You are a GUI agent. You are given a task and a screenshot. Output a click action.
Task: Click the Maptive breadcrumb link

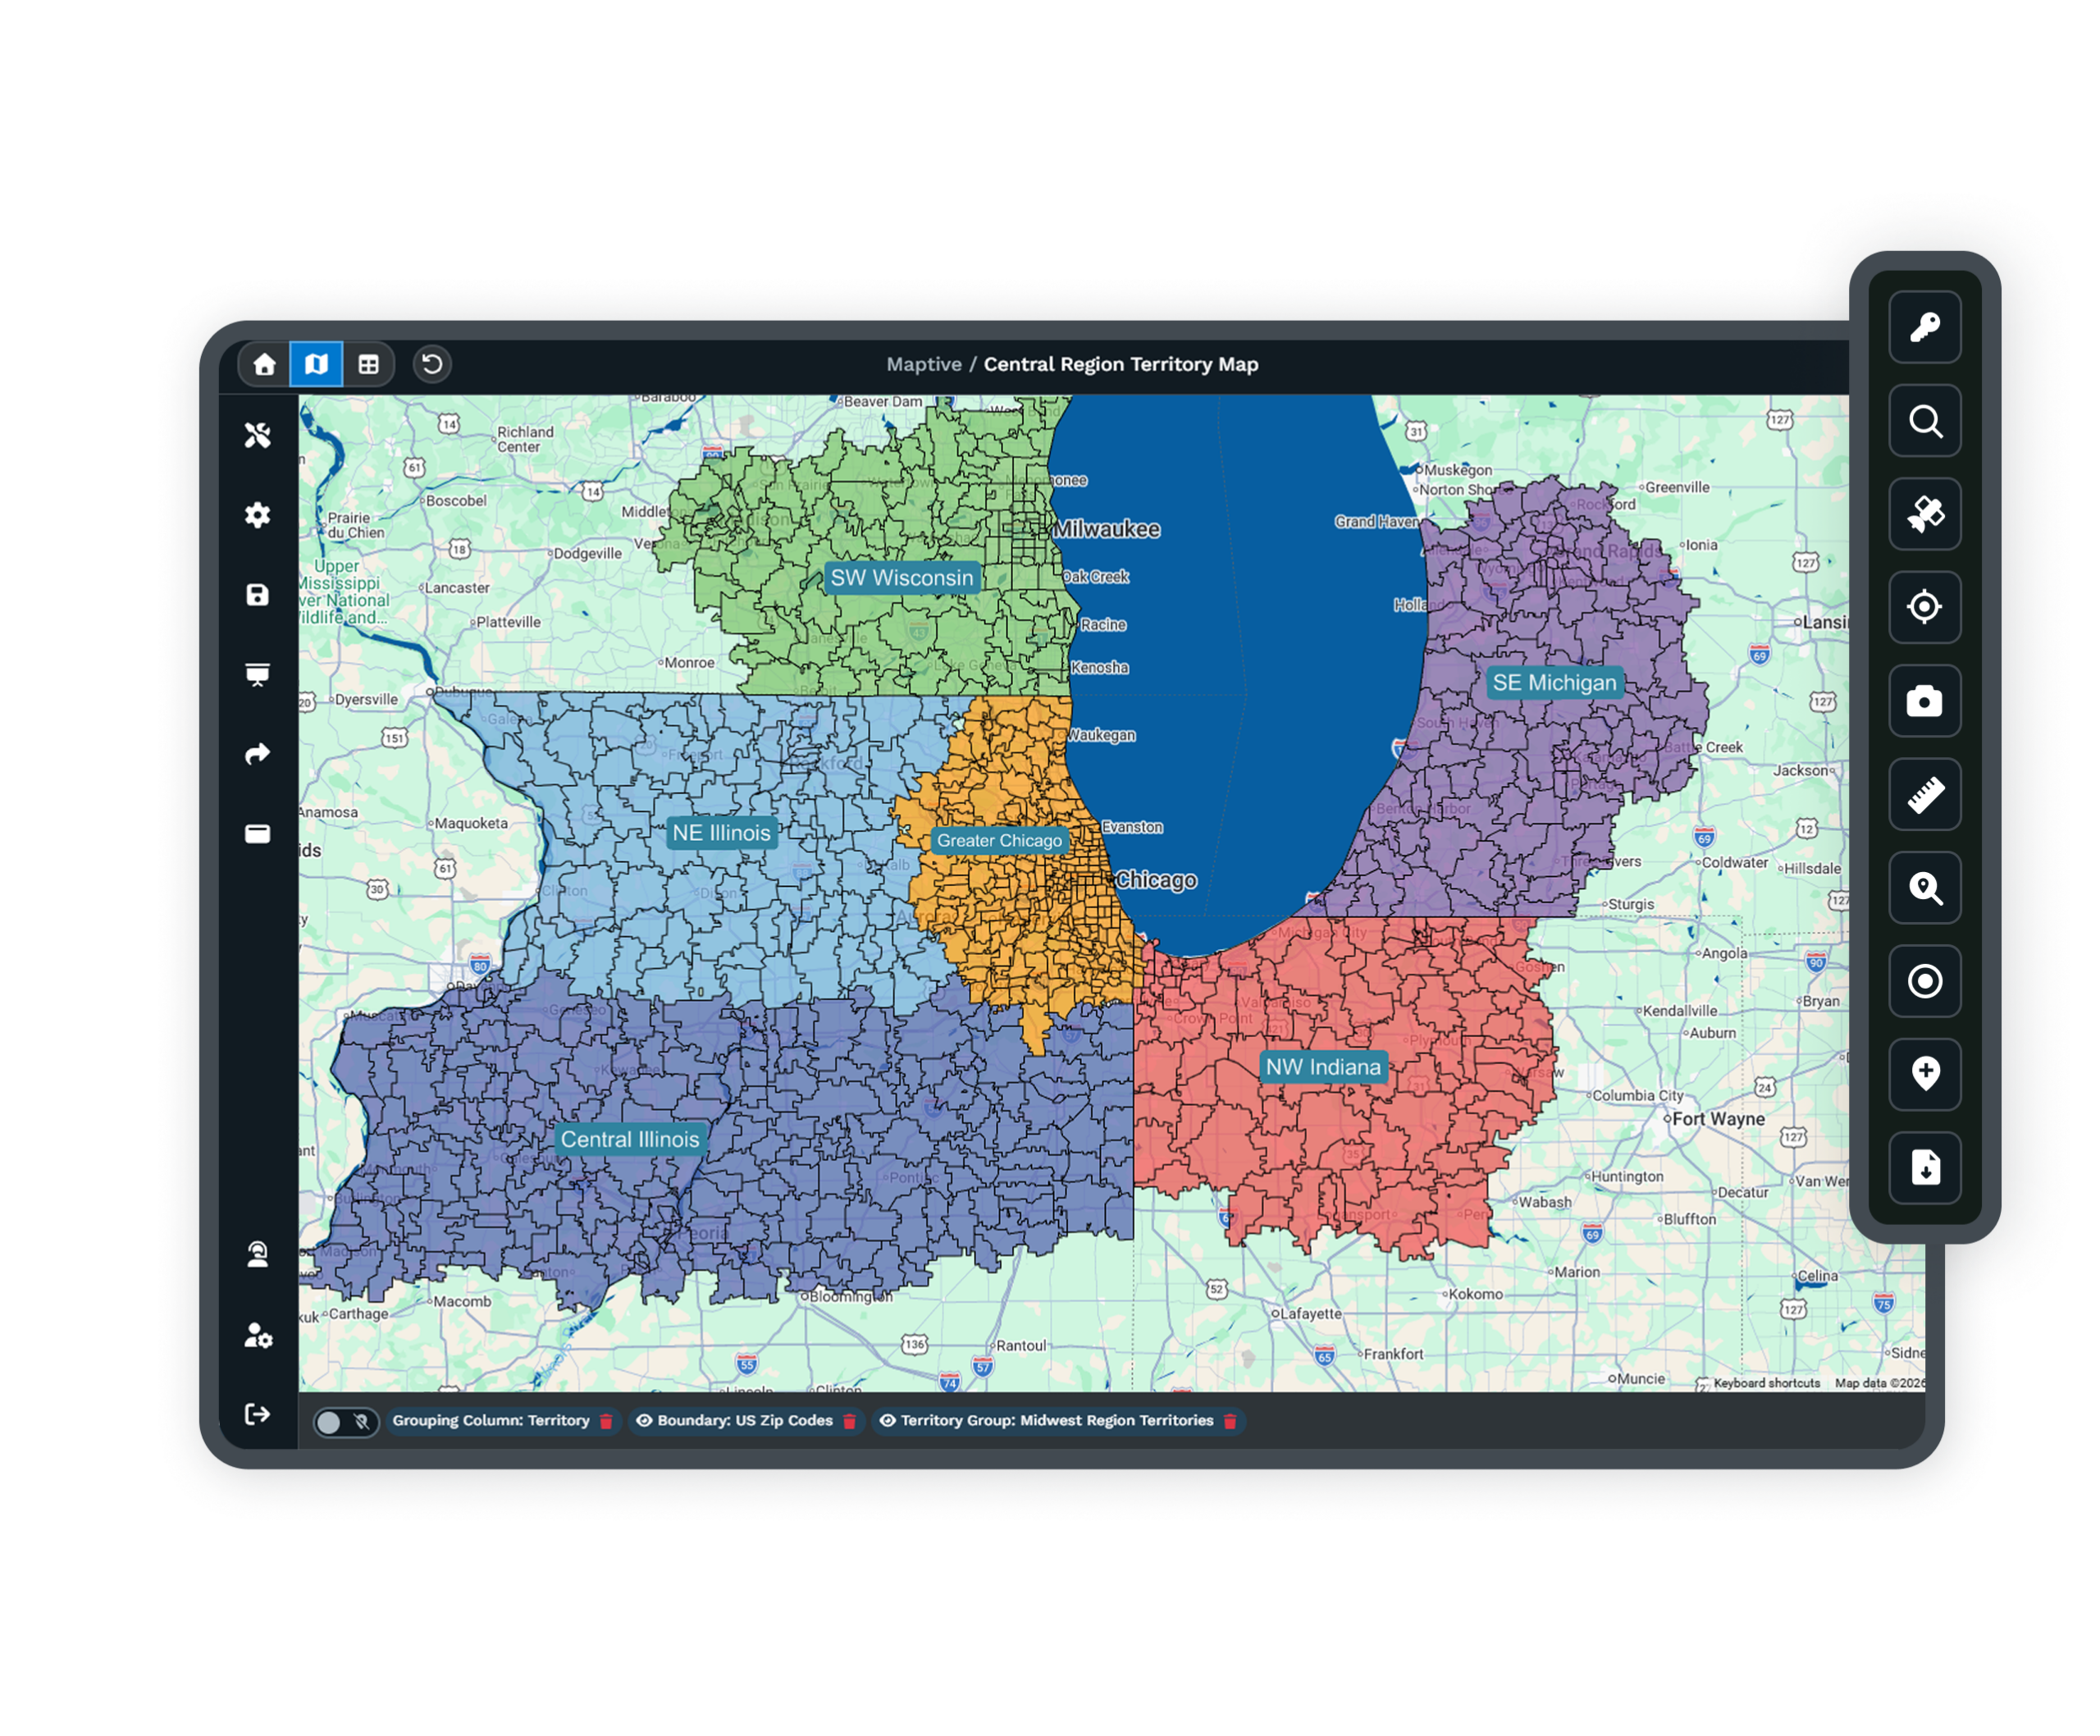coord(923,364)
